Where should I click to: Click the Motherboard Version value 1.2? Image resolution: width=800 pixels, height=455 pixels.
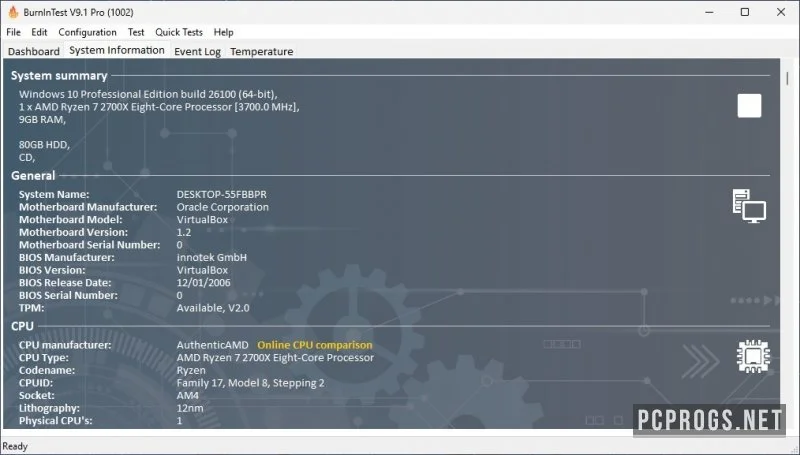tap(184, 232)
